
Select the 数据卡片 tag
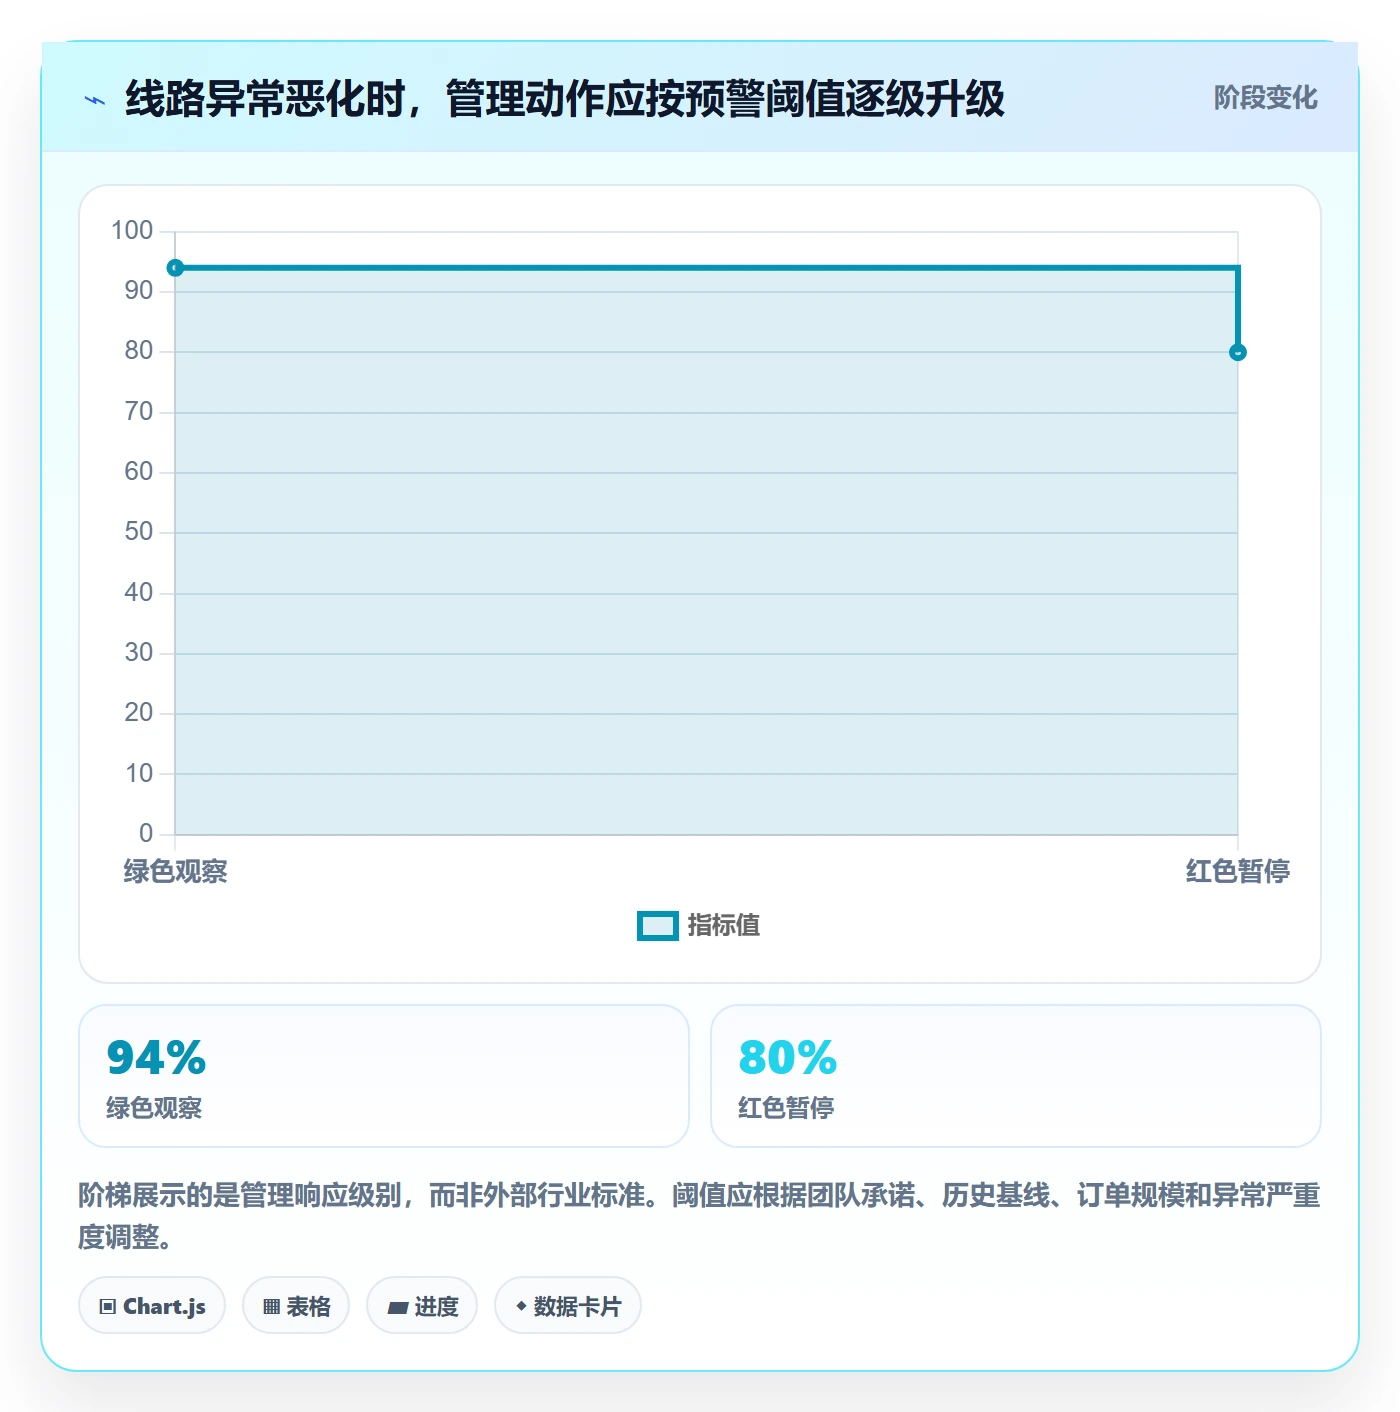pos(568,1305)
